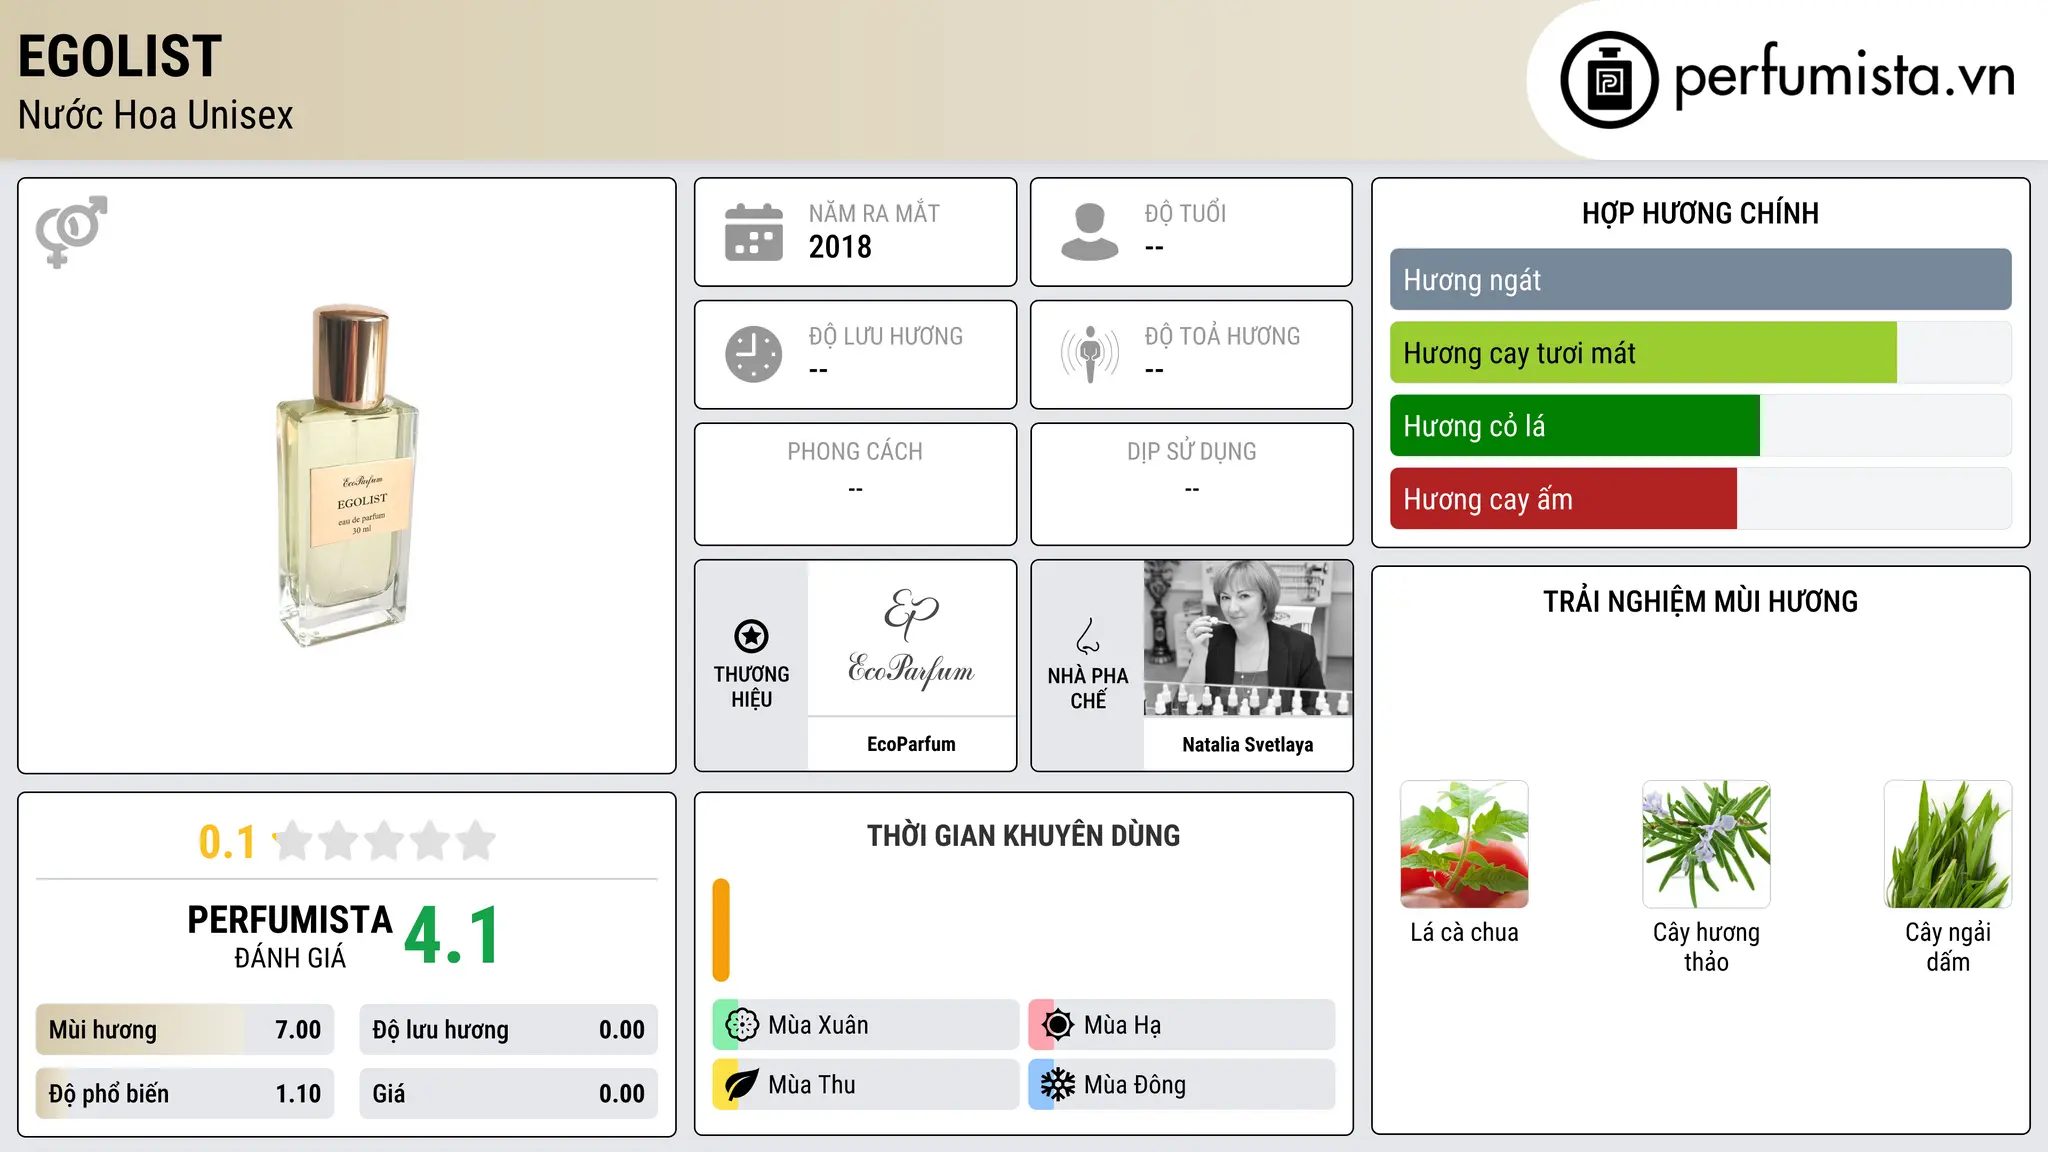Viewport: 2048px width, 1152px height.
Task: Select the Cây hương thảo note image
Action: click(x=1706, y=844)
